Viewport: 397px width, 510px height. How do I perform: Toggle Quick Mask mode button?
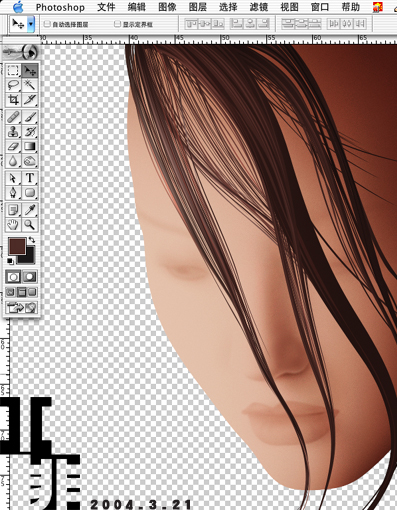(x=30, y=277)
